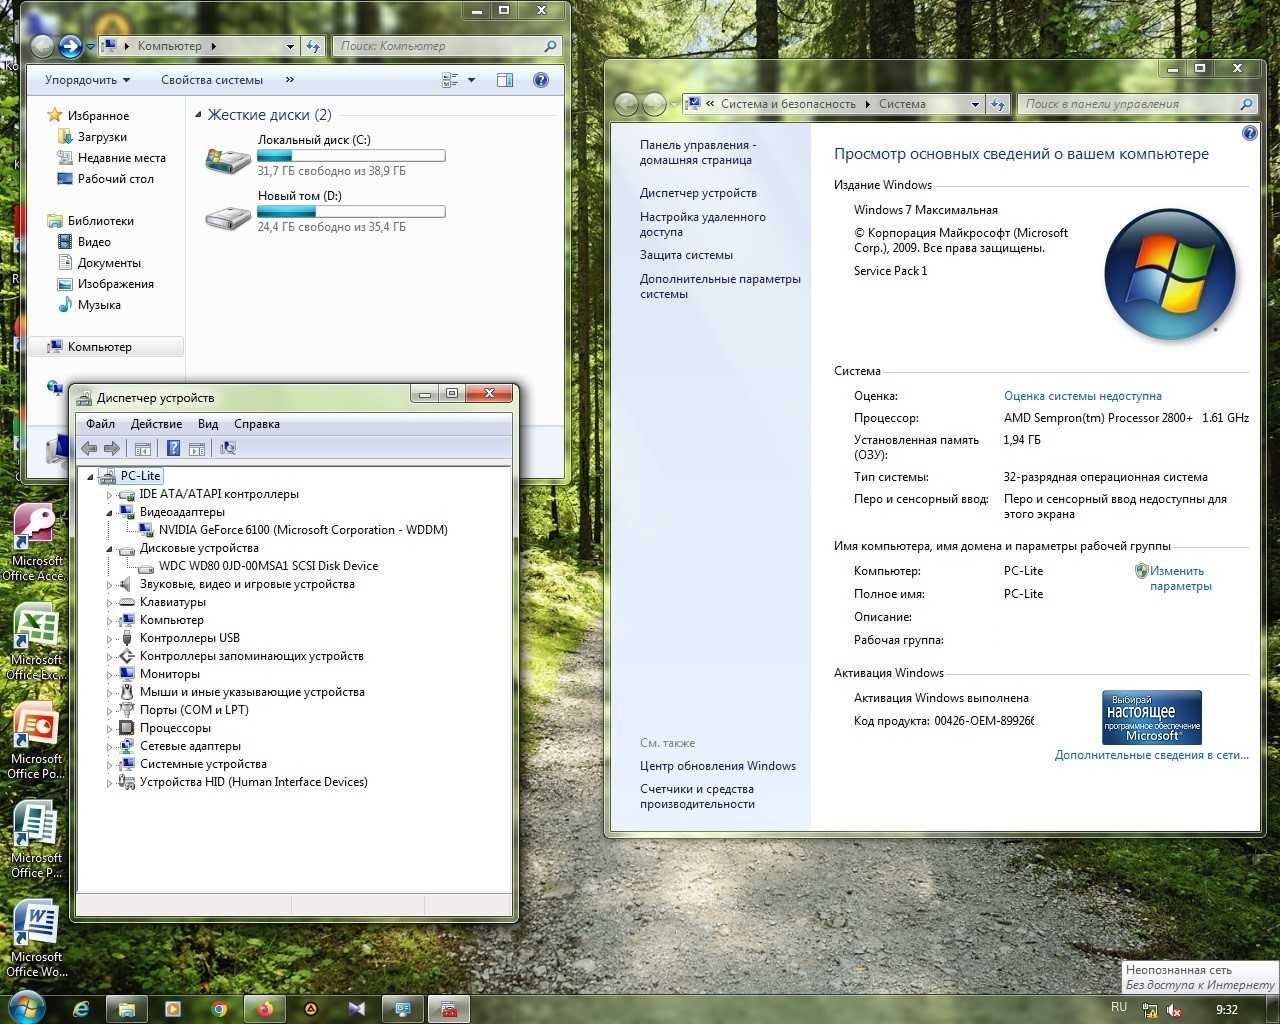Screen dimensions: 1280x1024
Task: Click the New Volume (D:) drive icon
Action: pos(228,216)
